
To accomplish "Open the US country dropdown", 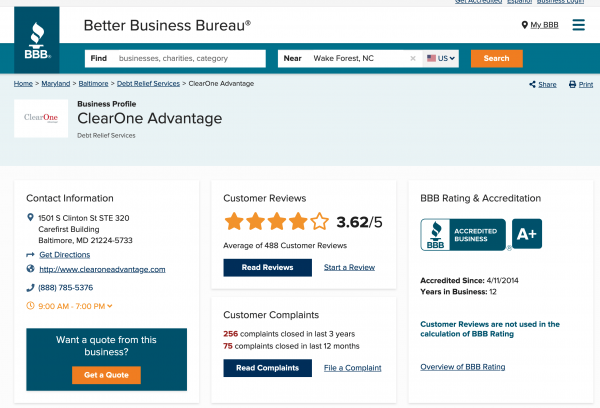I will pyautogui.click(x=441, y=58).
